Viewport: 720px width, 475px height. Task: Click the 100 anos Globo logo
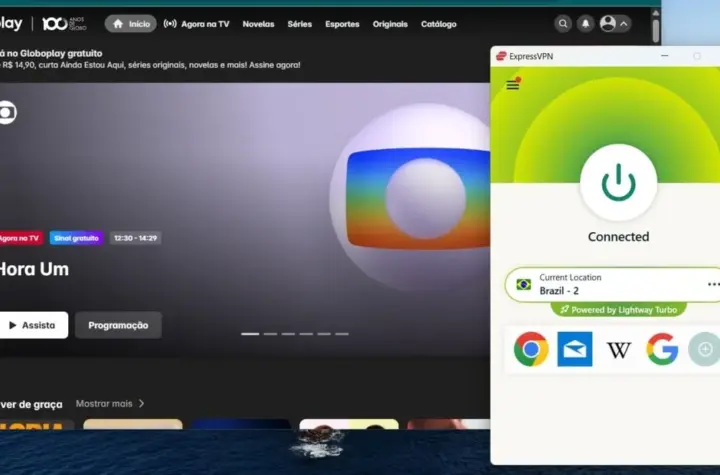click(64, 23)
